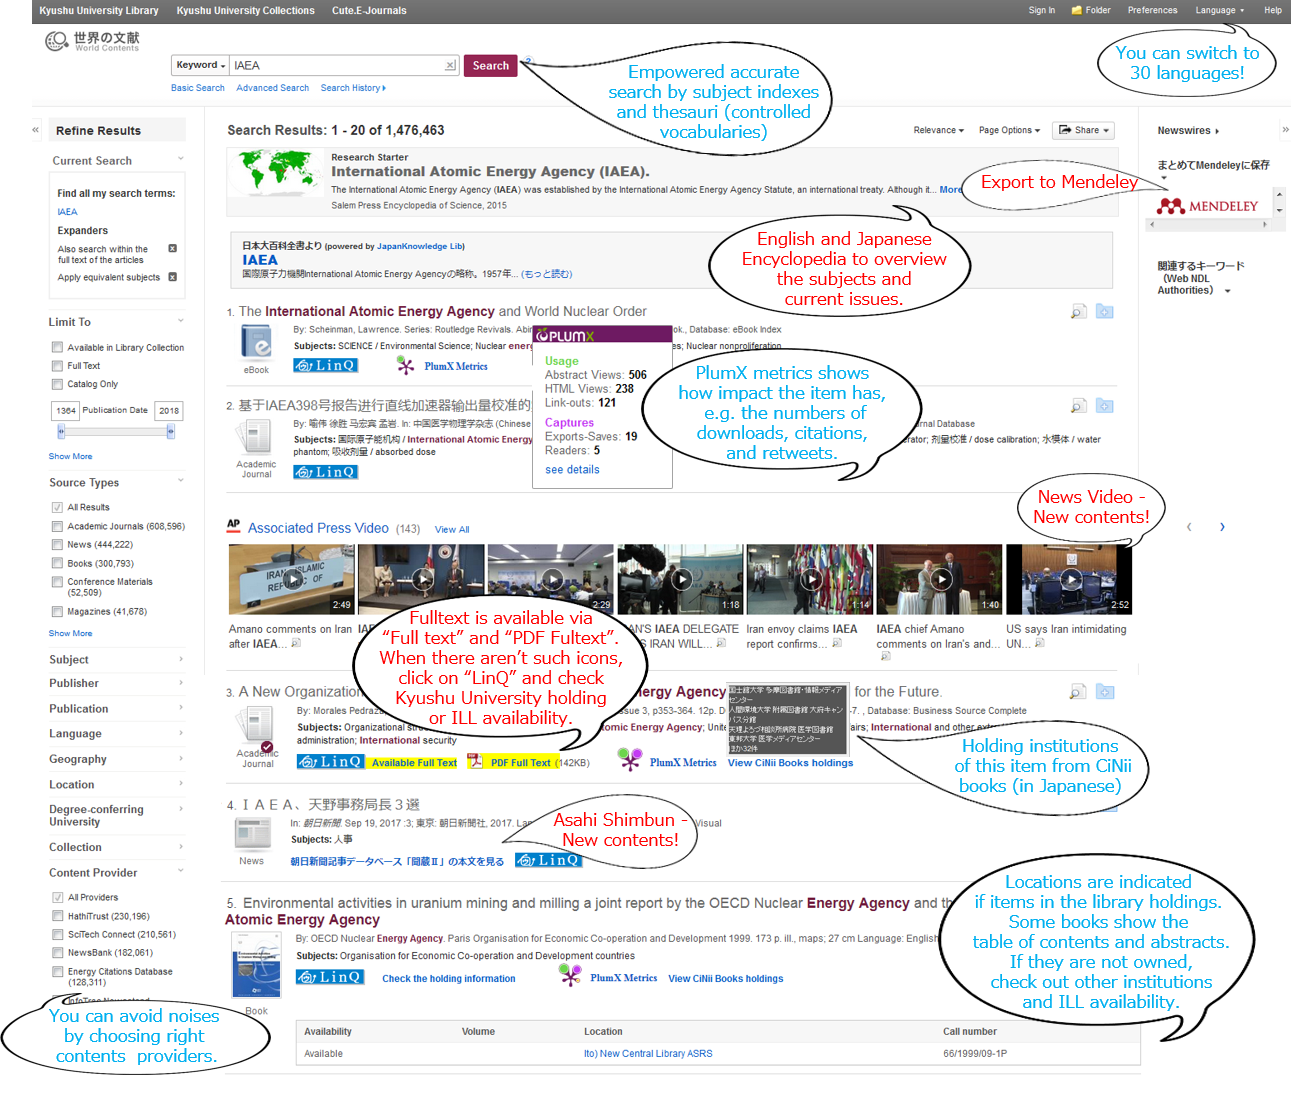The height and width of the screenshot is (1097, 1299).
Task: Clear the search box with the X icon
Action: 450,66
